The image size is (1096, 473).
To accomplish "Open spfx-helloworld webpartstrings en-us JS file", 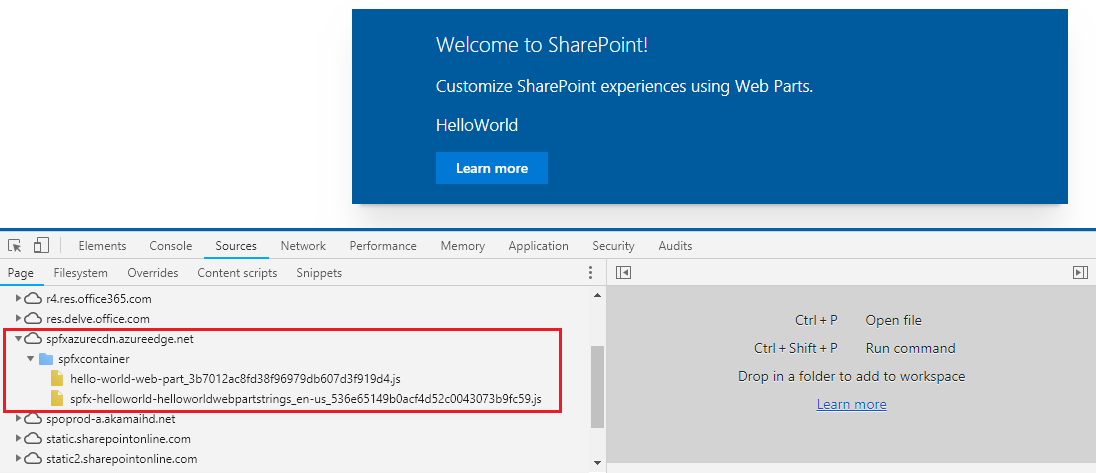I will coord(305,399).
